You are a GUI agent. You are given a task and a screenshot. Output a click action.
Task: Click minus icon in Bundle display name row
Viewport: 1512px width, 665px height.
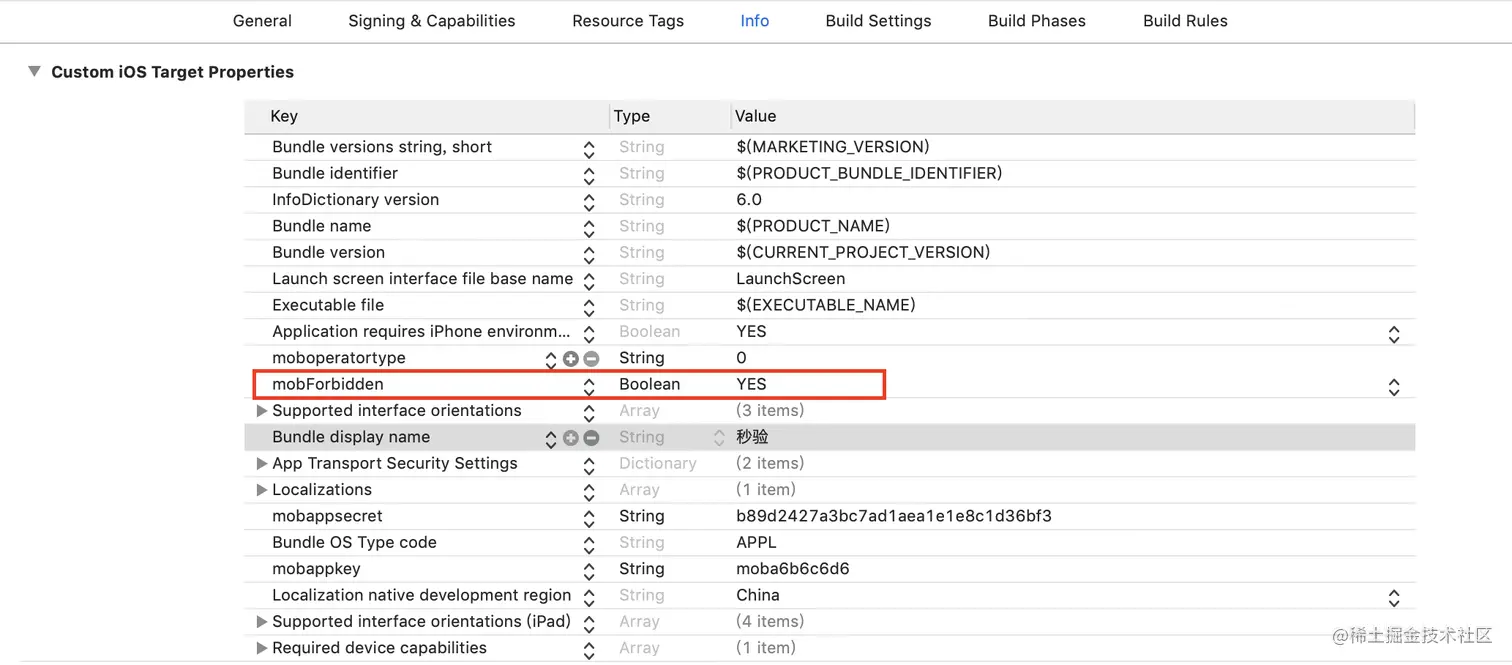coord(591,437)
